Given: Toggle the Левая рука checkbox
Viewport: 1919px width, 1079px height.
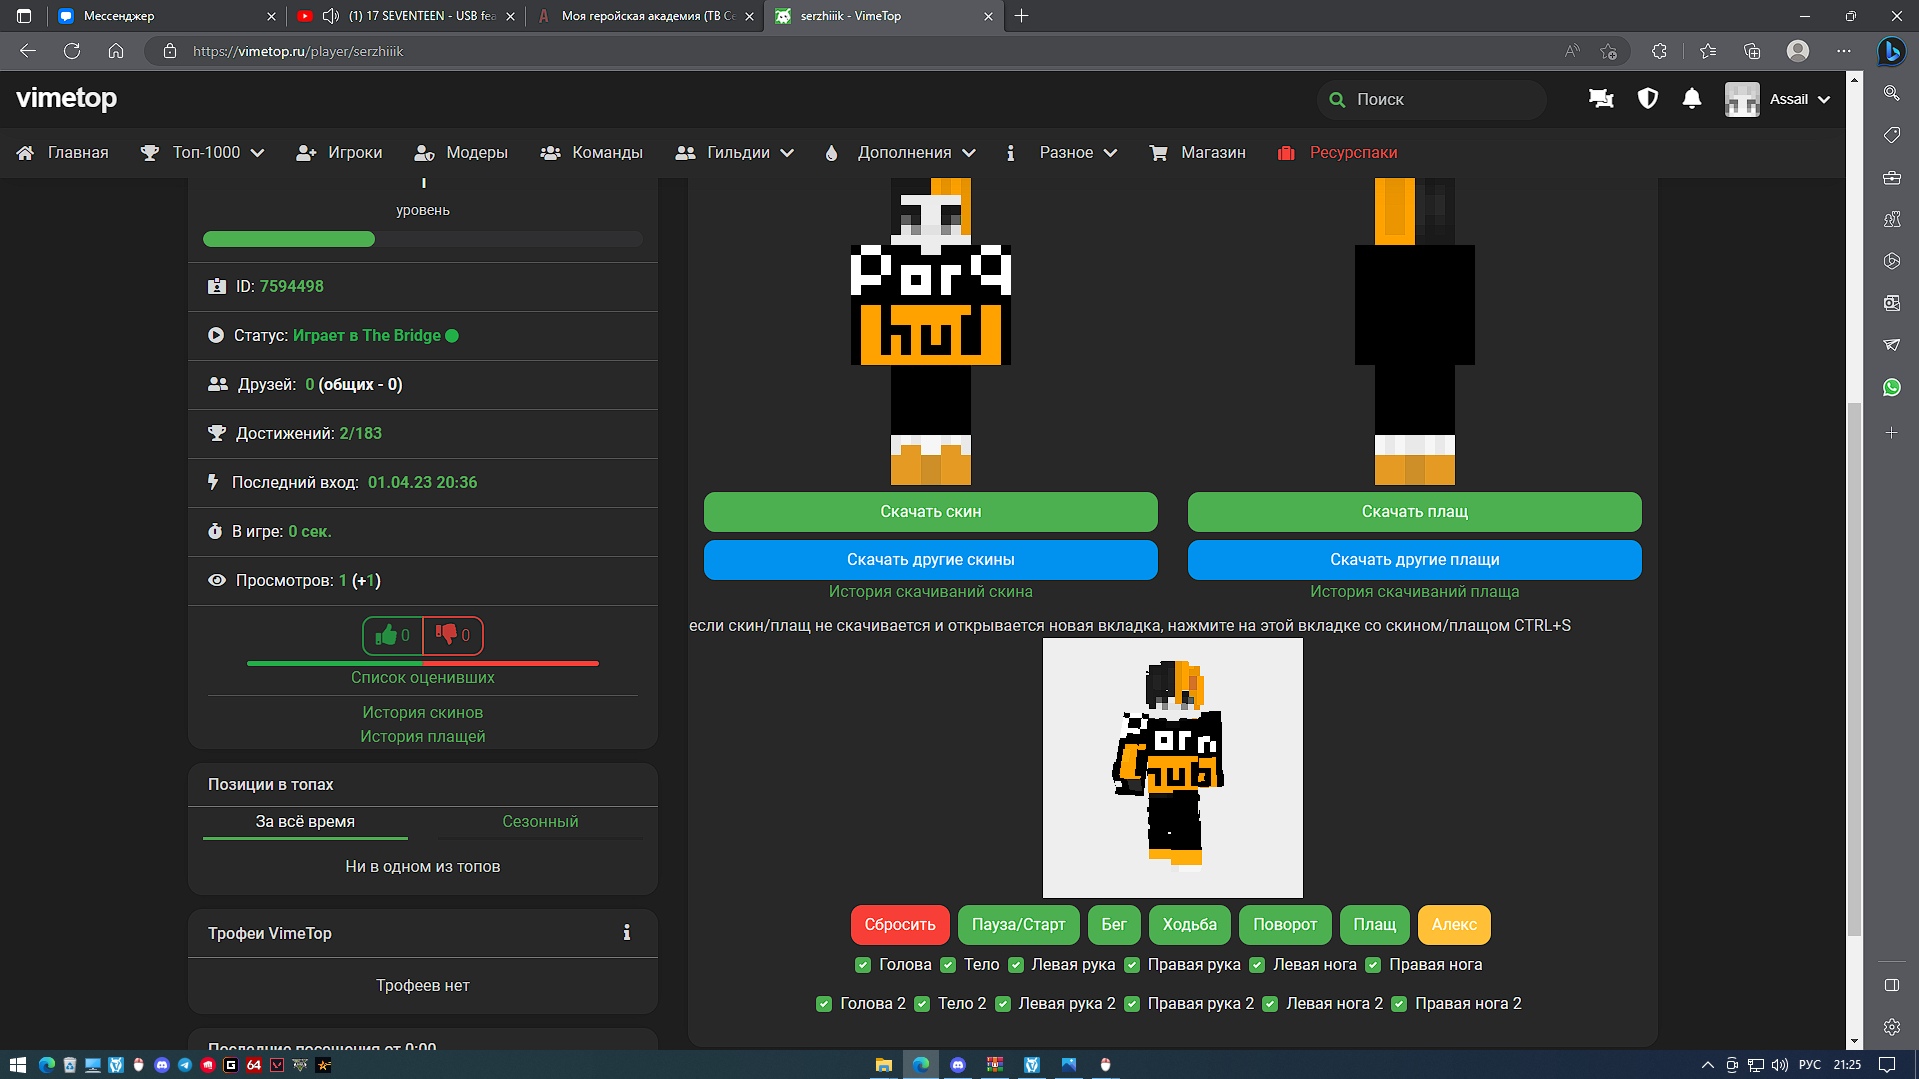Looking at the screenshot, I should pyautogui.click(x=1016, y=965).
